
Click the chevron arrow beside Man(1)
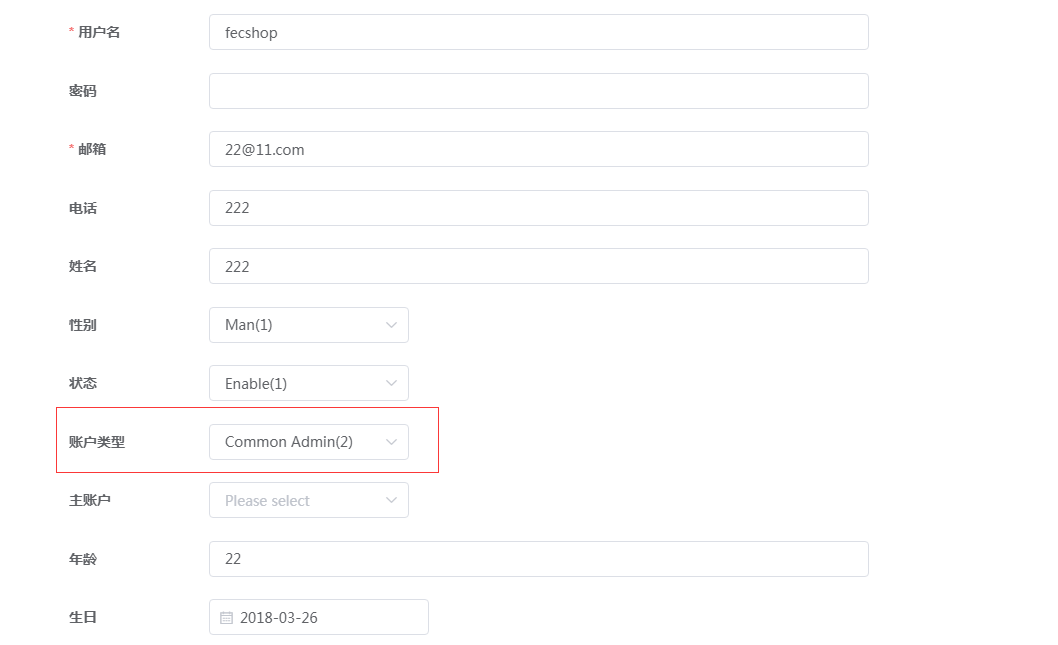391,325
